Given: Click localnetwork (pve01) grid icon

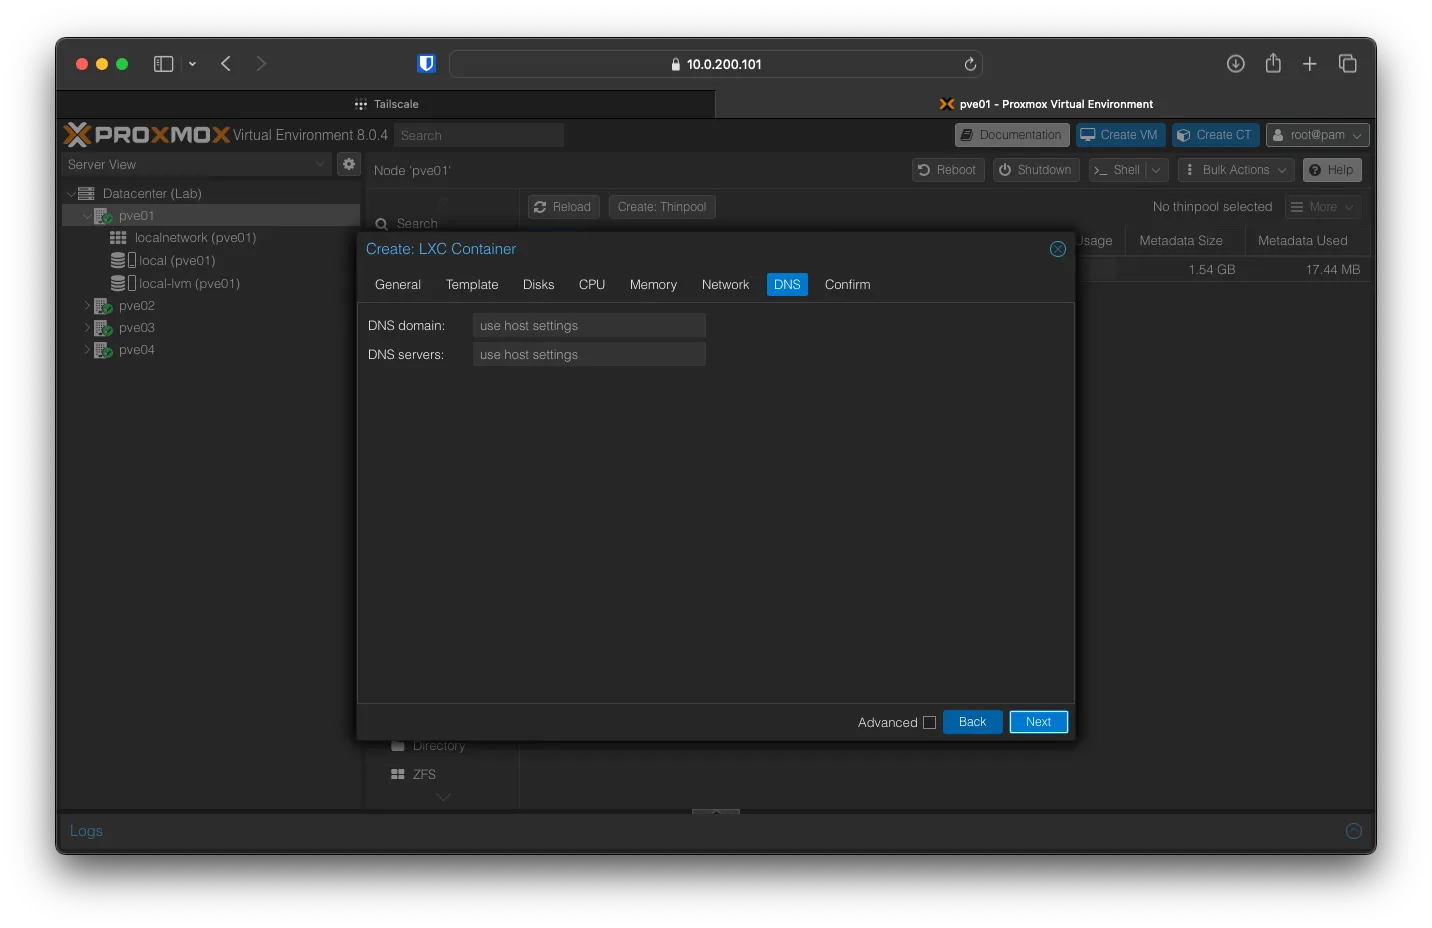Looking at the screenshot, I should (x=118, y=238).
